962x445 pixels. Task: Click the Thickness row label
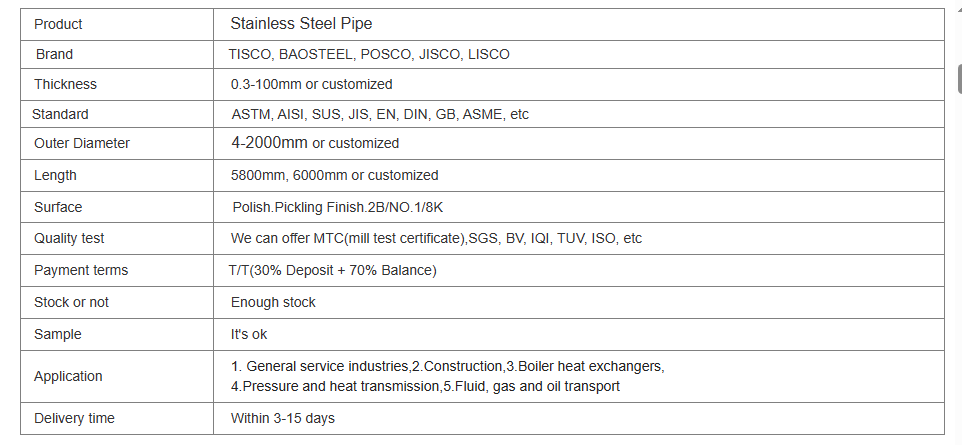(x=65, y=84)
